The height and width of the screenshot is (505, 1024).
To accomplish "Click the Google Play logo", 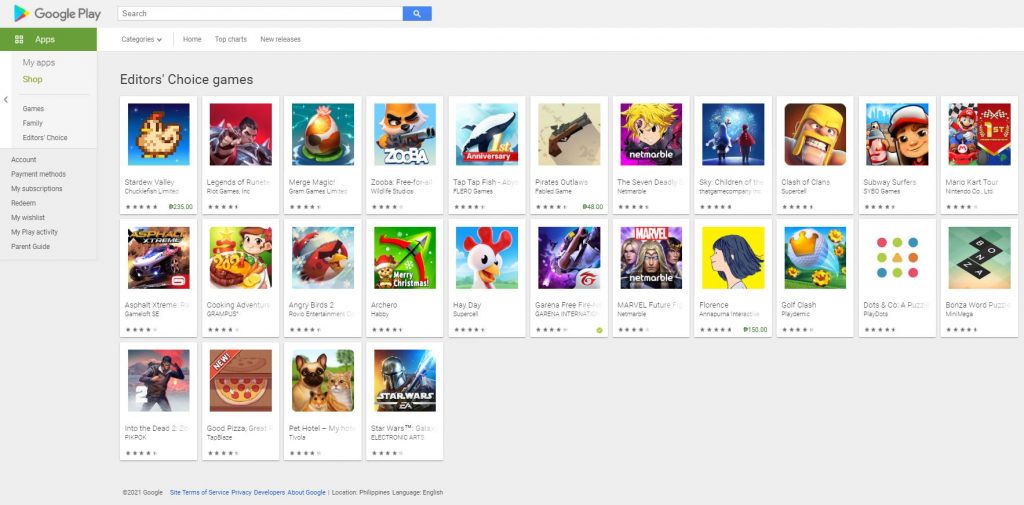I will pos(57,13).
